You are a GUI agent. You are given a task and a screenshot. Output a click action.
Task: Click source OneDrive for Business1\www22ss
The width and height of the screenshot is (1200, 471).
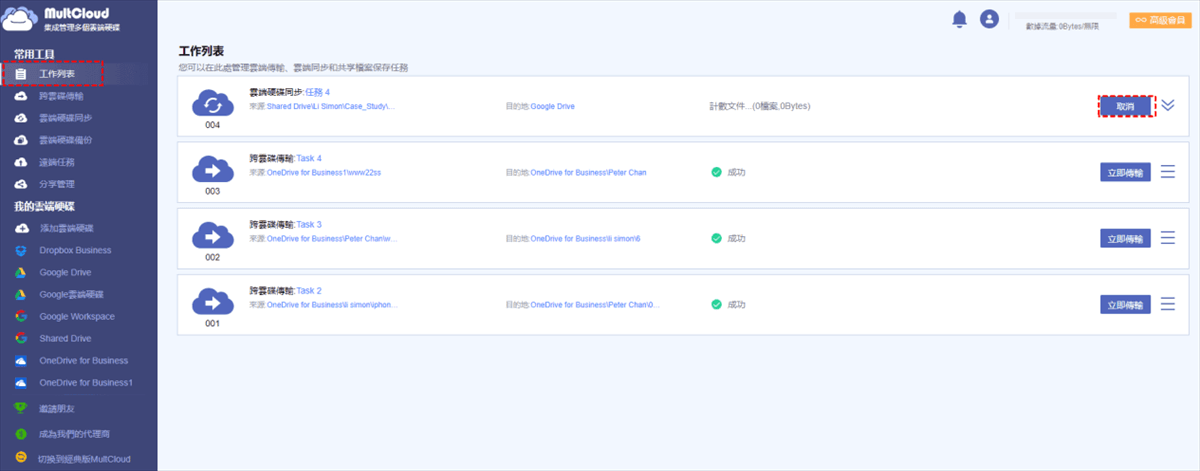pyautogui.click(x=324, y=172)
